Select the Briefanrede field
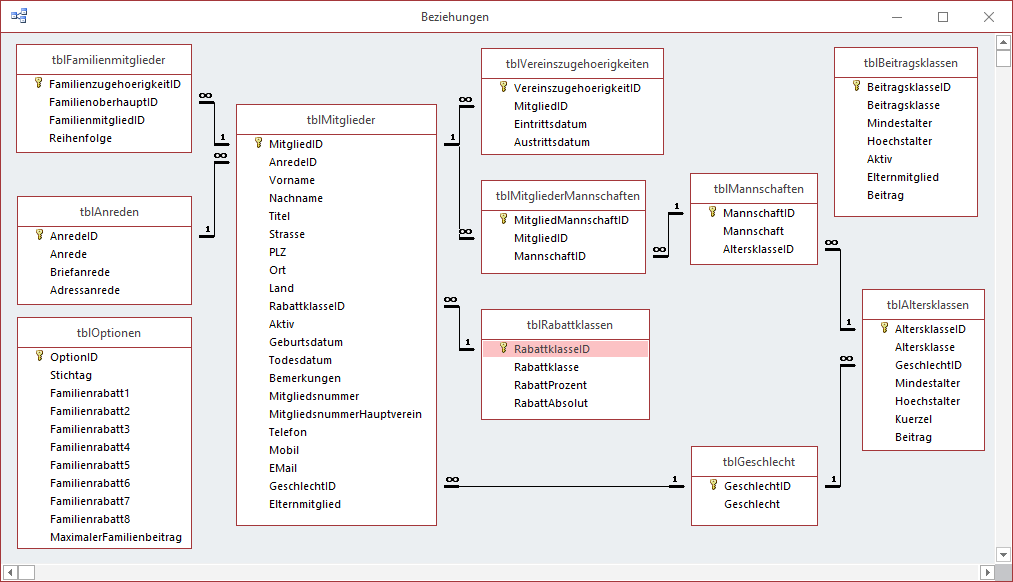Image resolution: width=1013 pixels, height=582 pixels. point(80,273)
